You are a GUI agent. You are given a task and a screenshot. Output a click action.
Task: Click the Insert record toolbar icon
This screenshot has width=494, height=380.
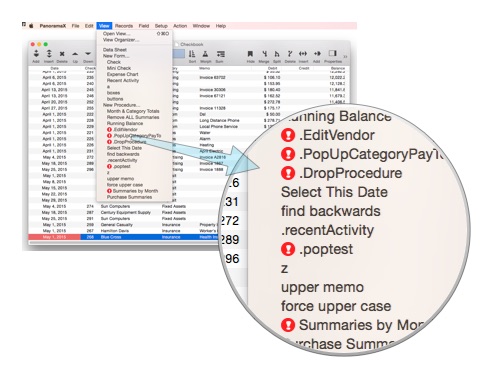pyautogui.click(x=49, y=54)
